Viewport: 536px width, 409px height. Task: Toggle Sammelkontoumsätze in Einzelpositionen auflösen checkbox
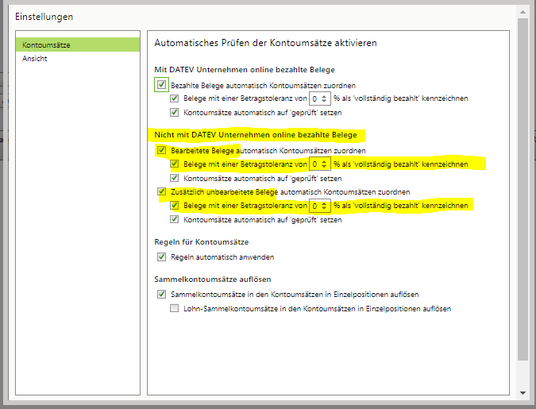click(161, 294)
